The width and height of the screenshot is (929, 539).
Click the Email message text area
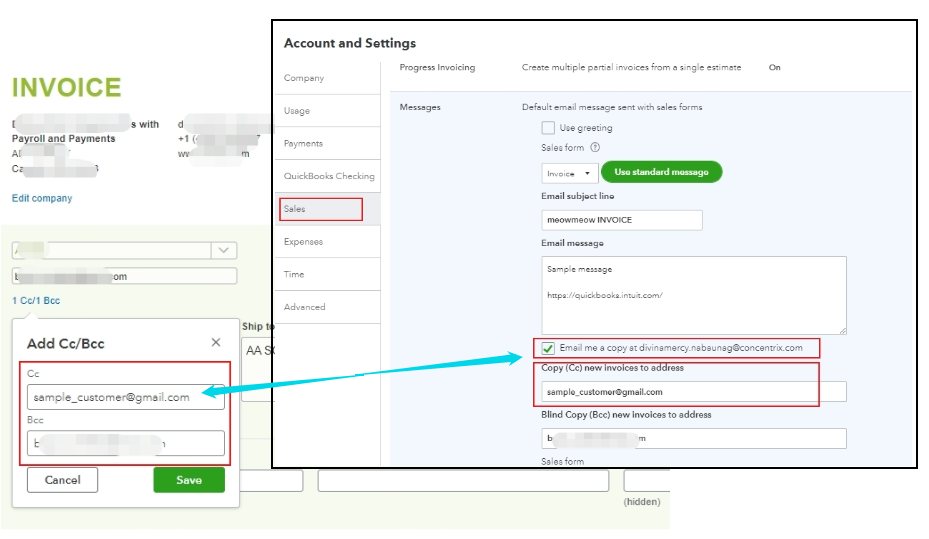click(x=694, y=295)
